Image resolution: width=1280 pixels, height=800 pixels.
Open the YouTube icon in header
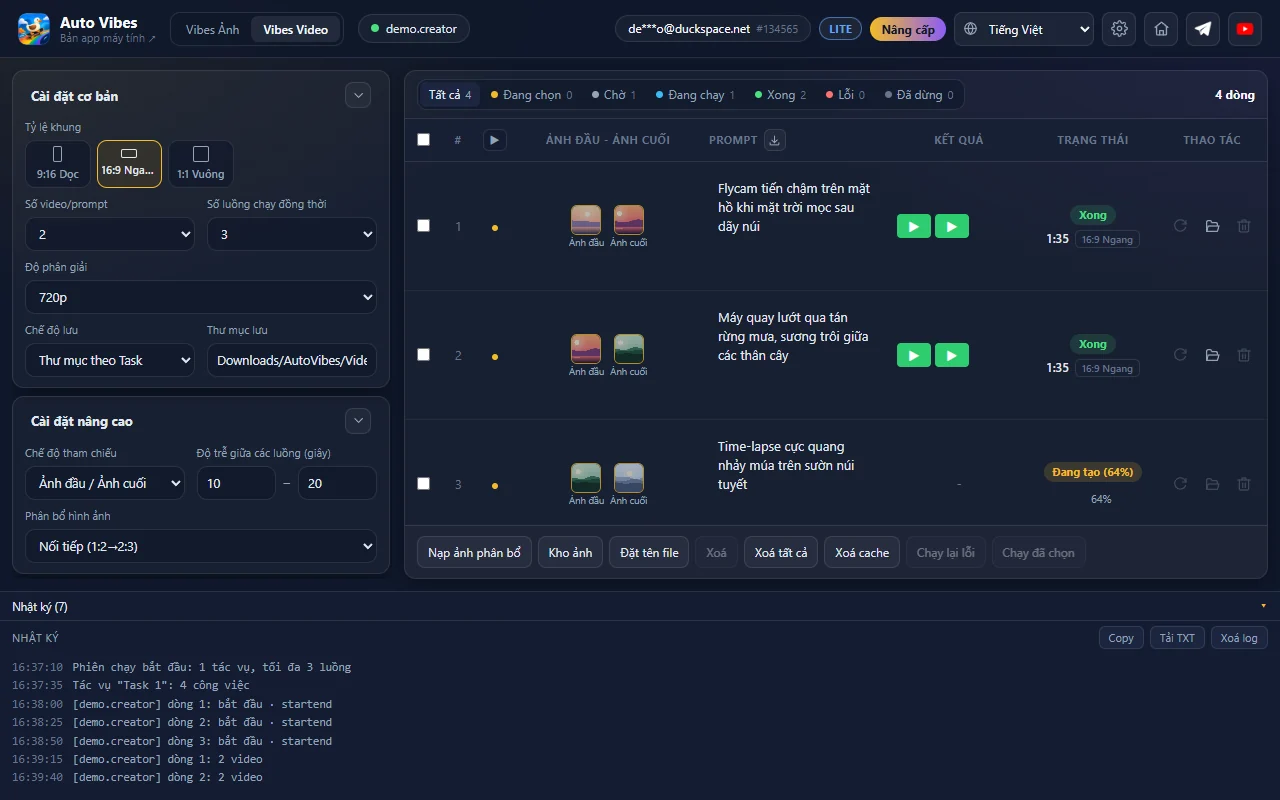[x=1245, y=29]
